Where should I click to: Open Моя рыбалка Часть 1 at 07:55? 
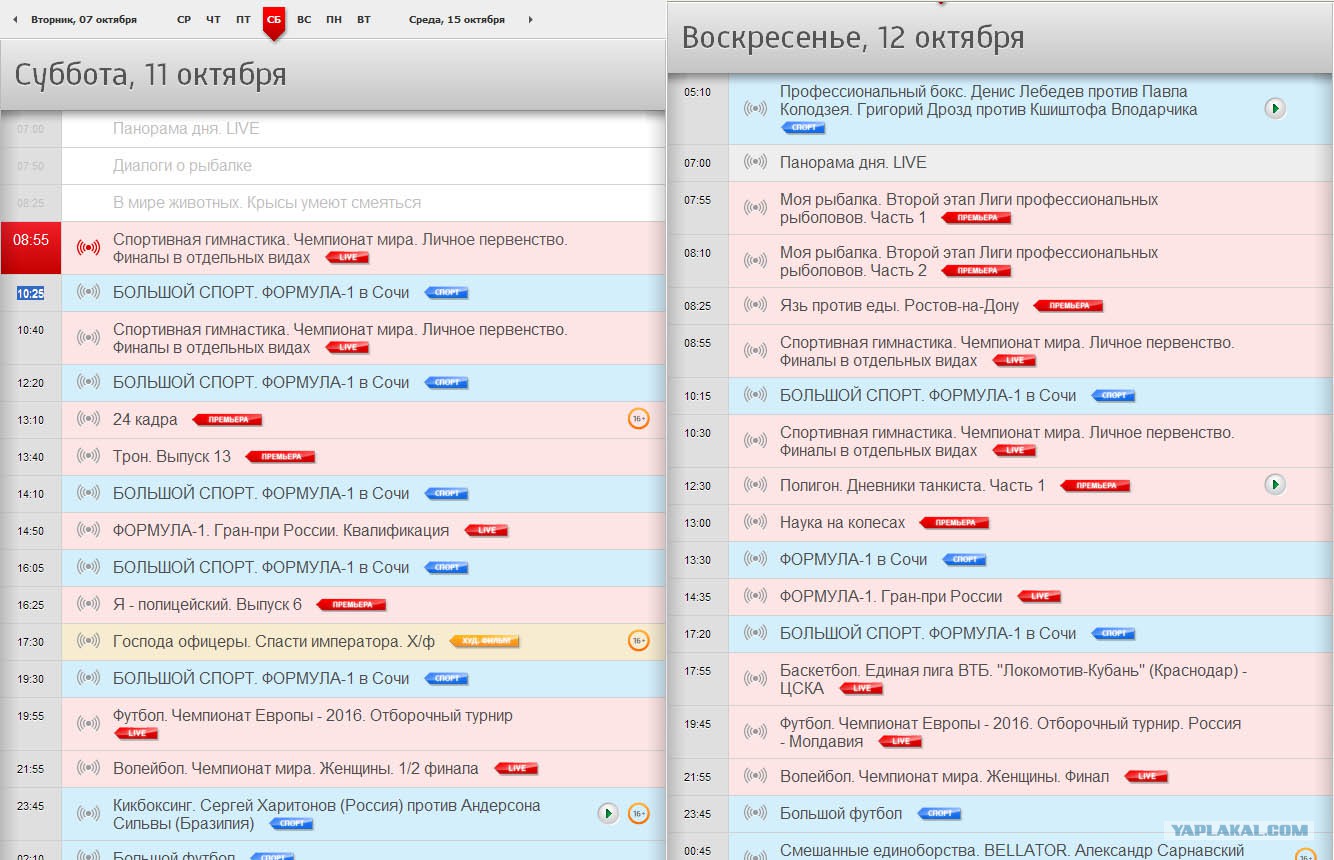coord(969,209)
